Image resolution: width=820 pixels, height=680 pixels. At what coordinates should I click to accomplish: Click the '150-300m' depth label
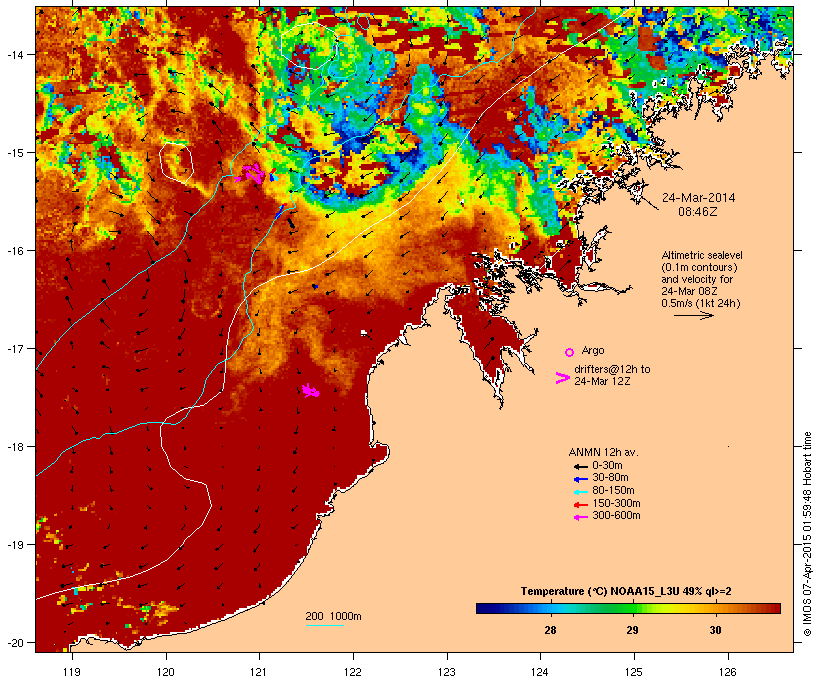pyautogui.click(x=616, y=503)
